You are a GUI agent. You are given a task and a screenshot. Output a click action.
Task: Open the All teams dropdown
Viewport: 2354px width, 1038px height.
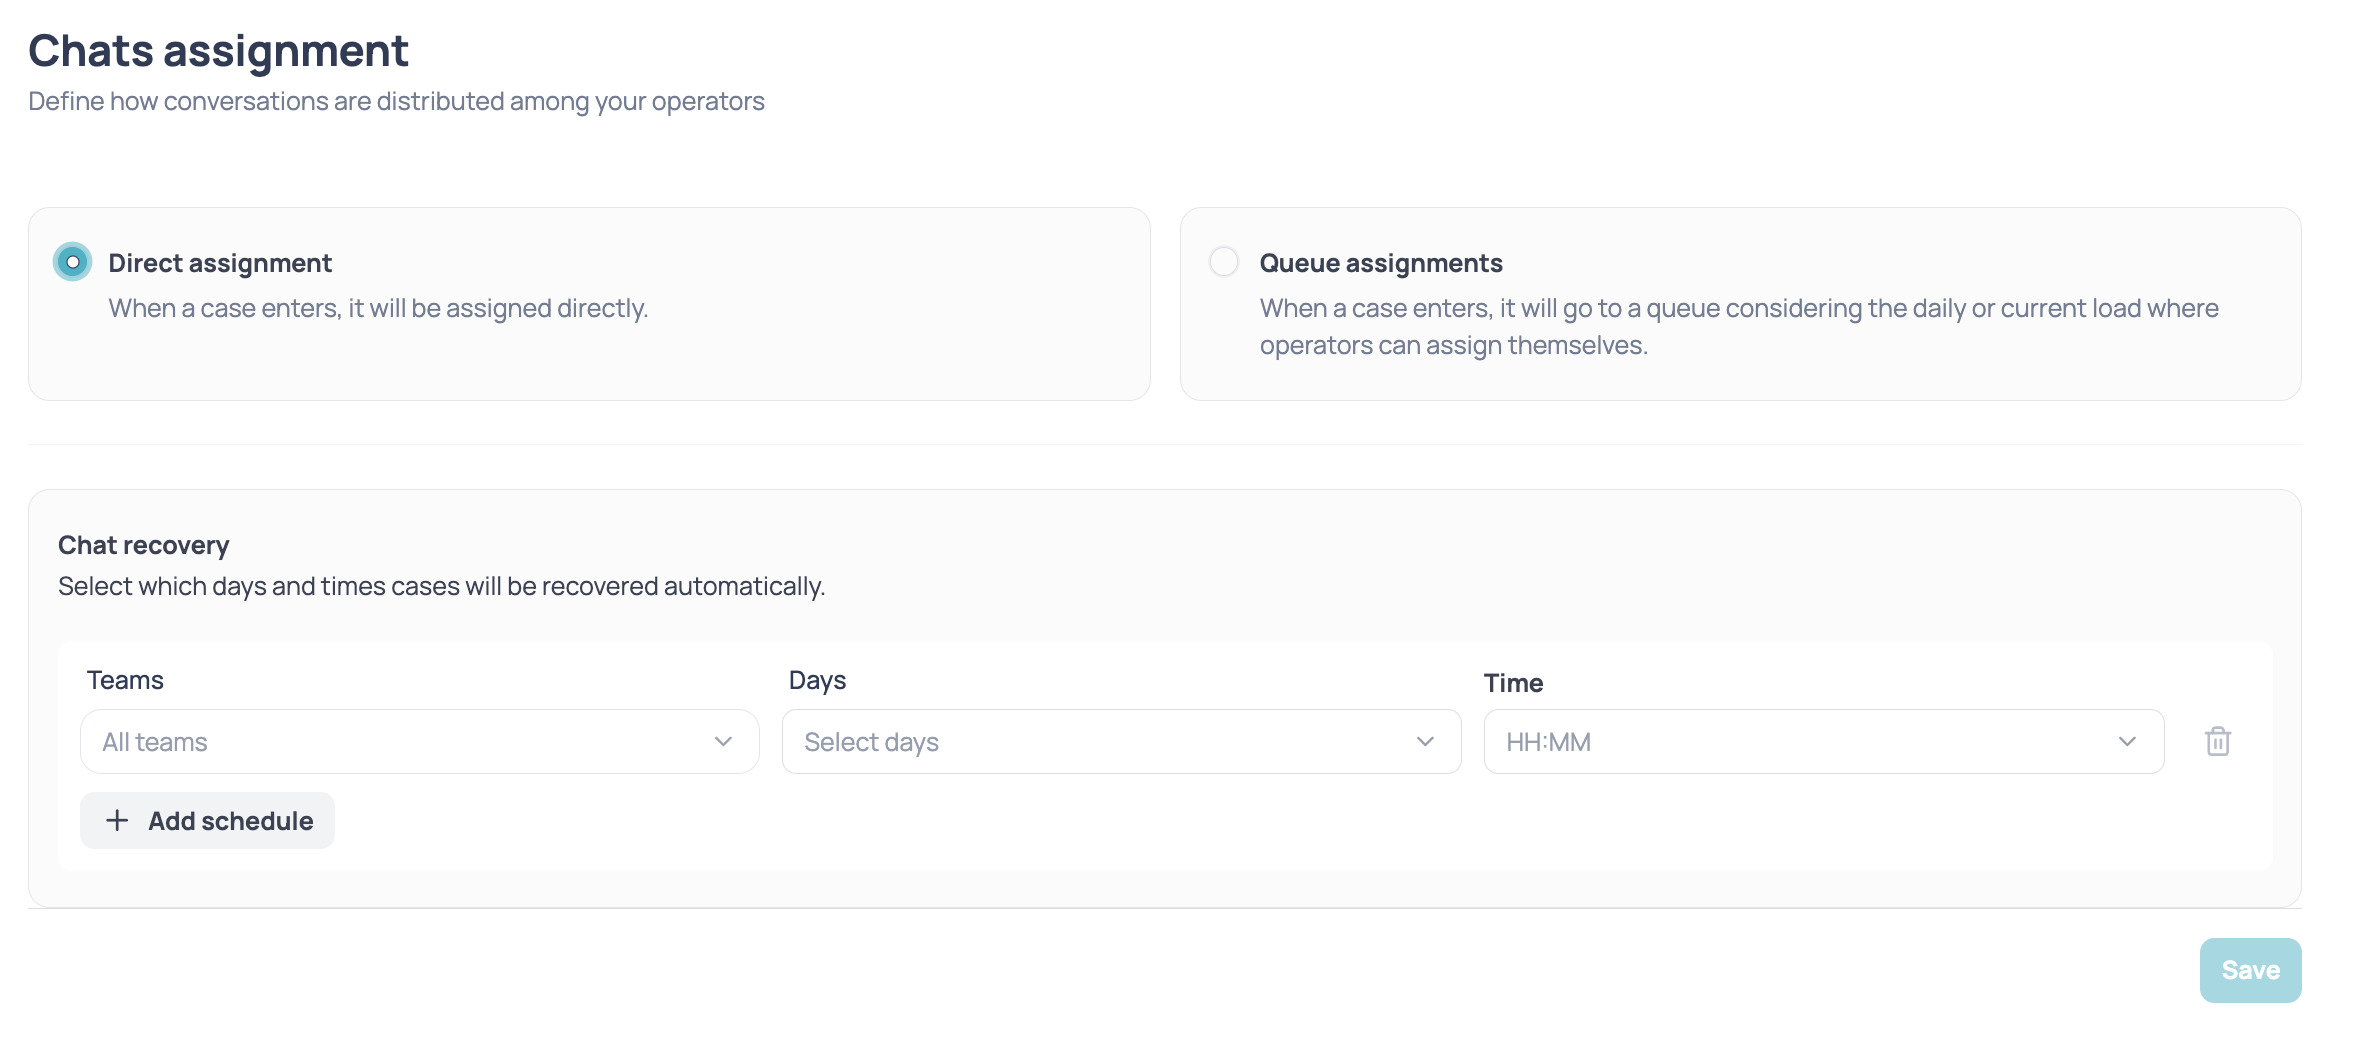(419, 741)
